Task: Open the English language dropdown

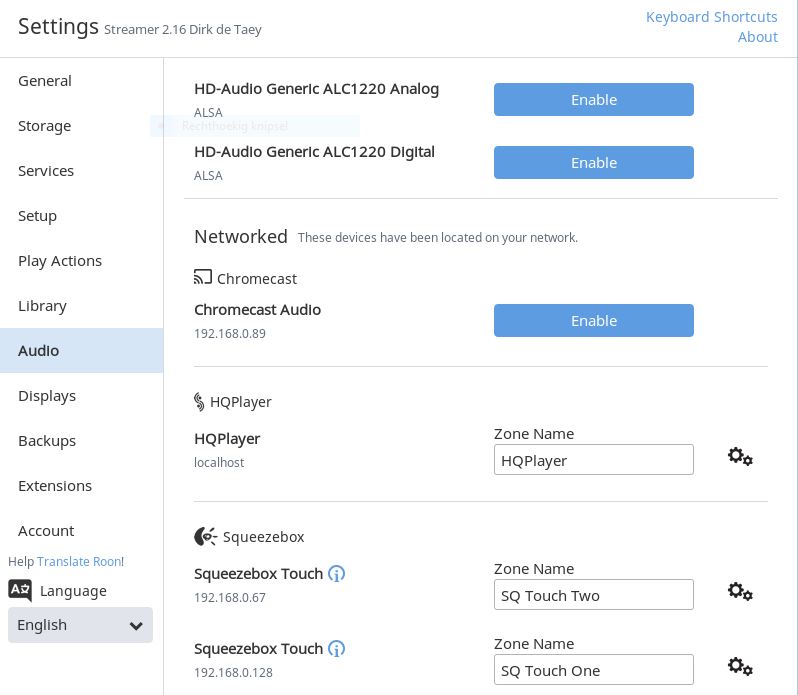Action: (80, 625)
